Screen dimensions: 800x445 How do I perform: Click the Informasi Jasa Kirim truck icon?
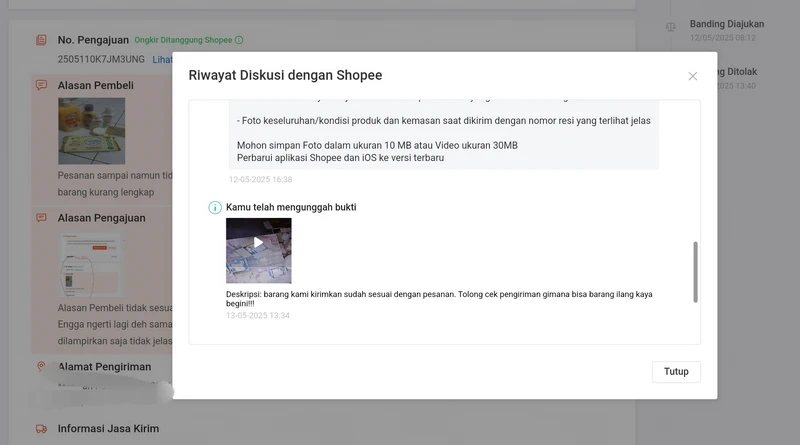point(41,429)
